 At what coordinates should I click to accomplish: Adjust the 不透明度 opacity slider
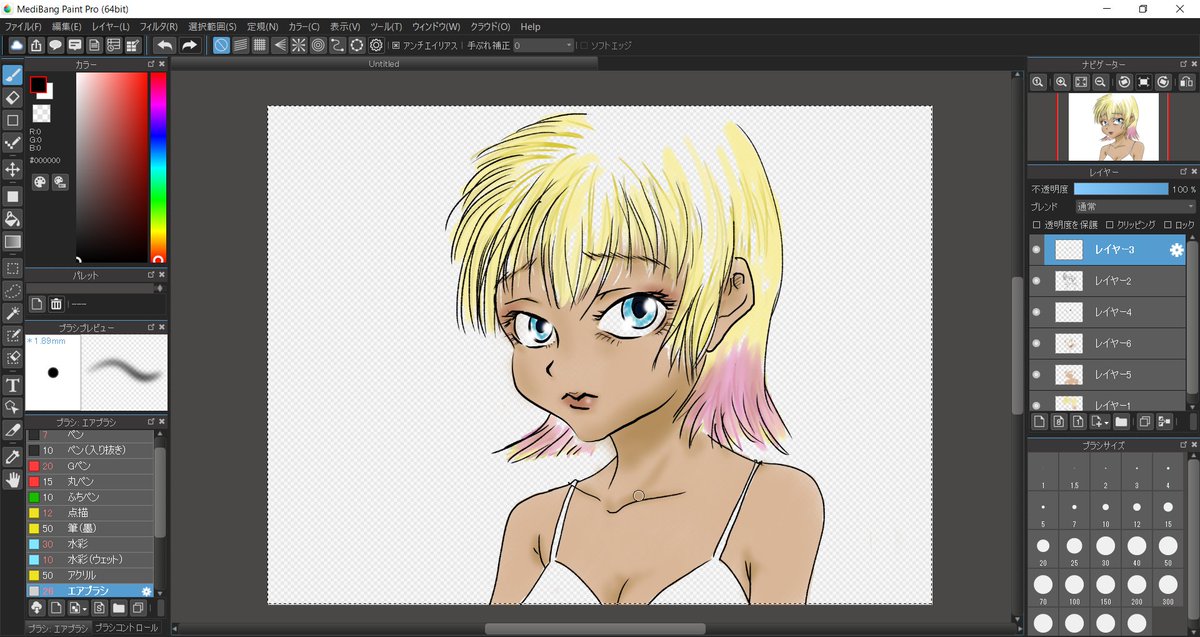tap(1121, 188)
